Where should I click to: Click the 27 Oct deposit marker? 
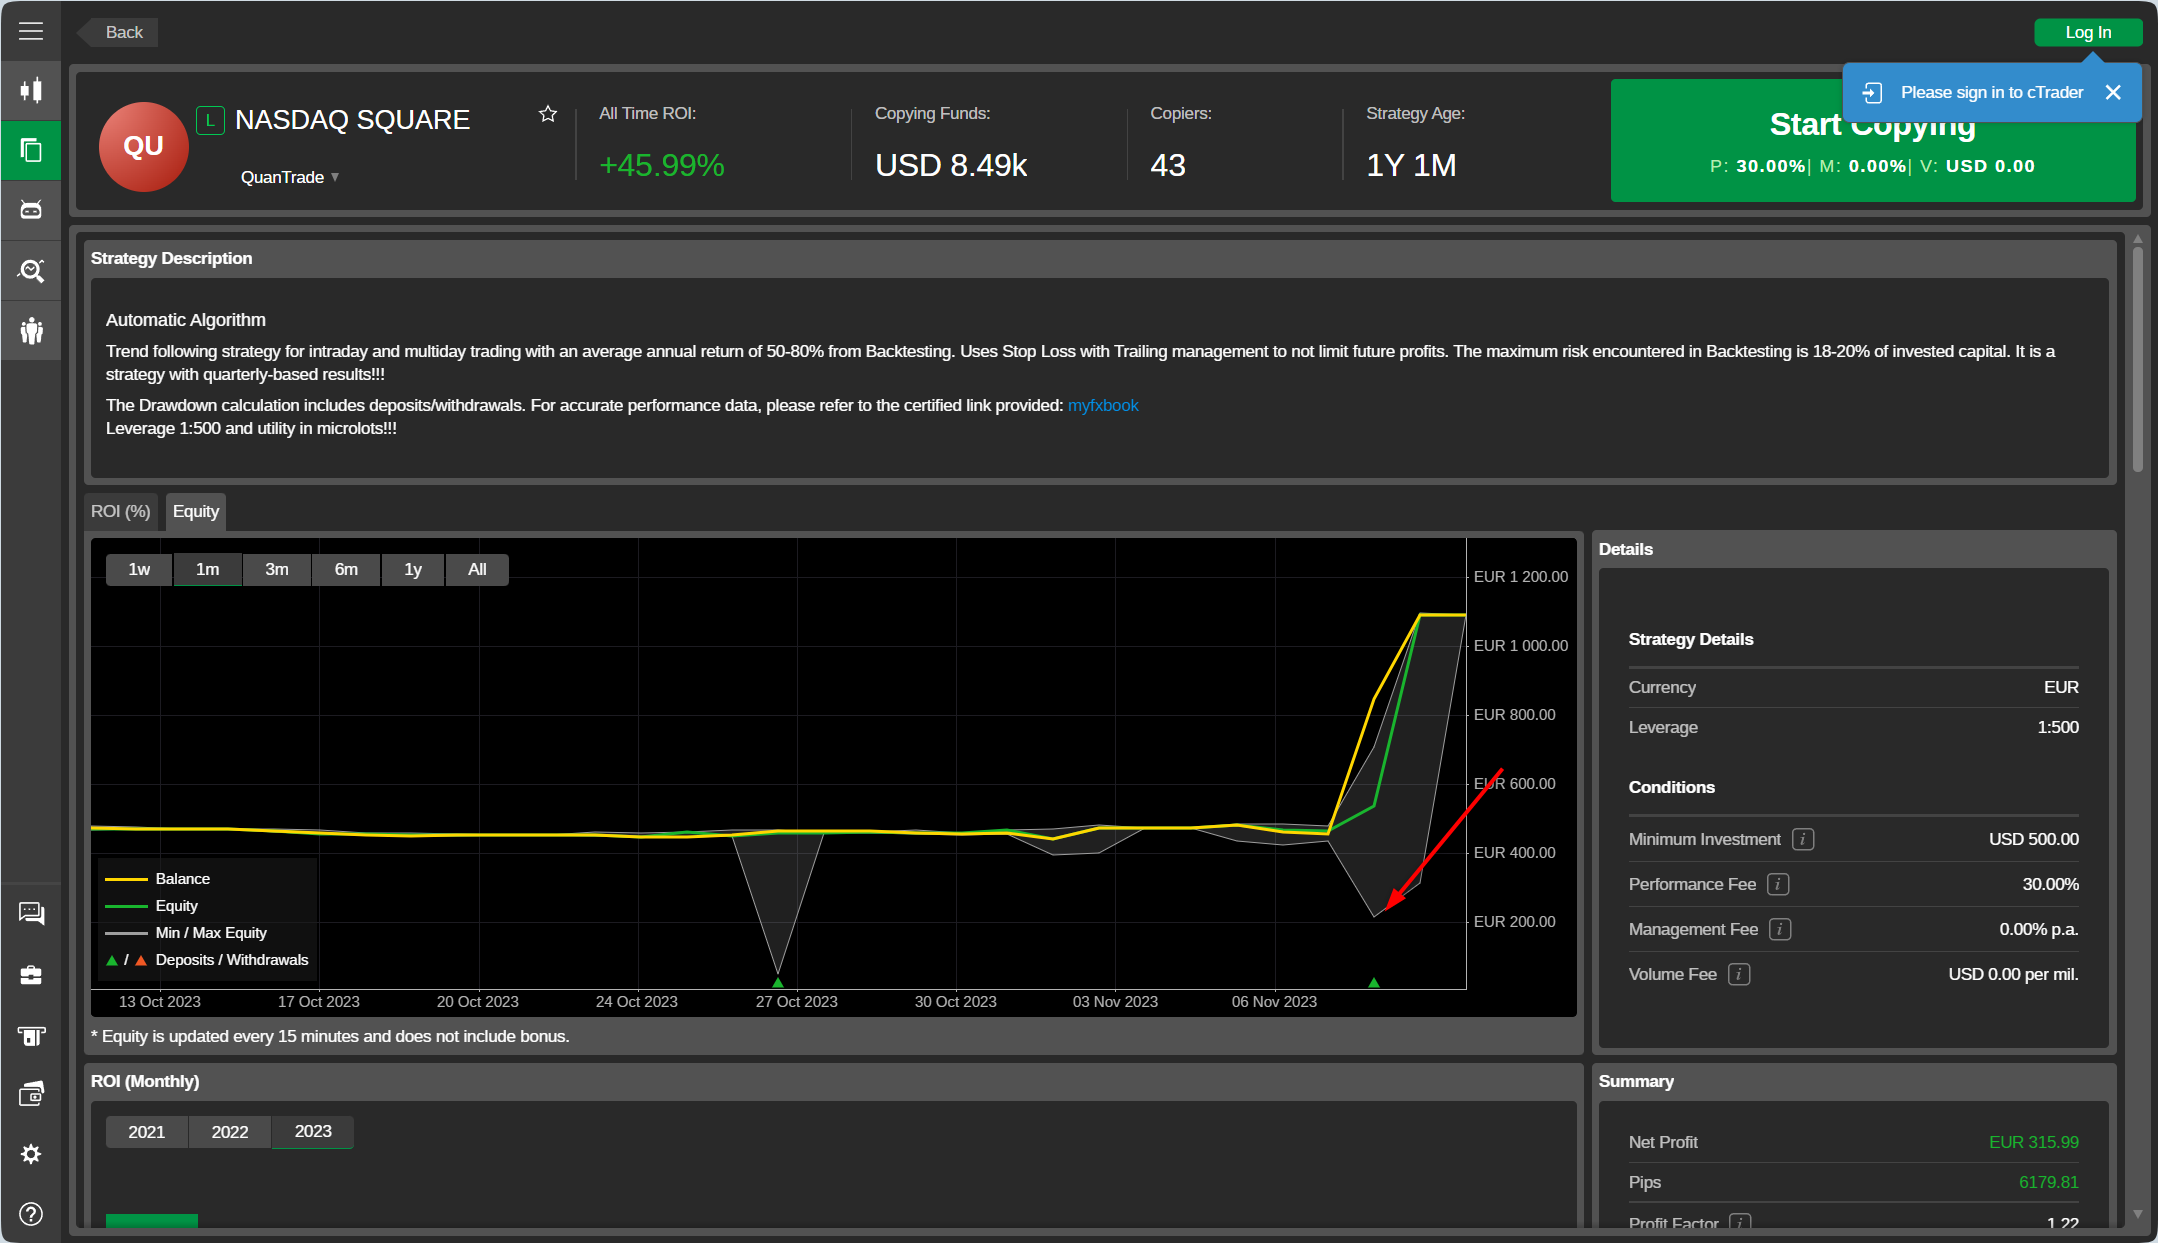[x=778, y=982]
